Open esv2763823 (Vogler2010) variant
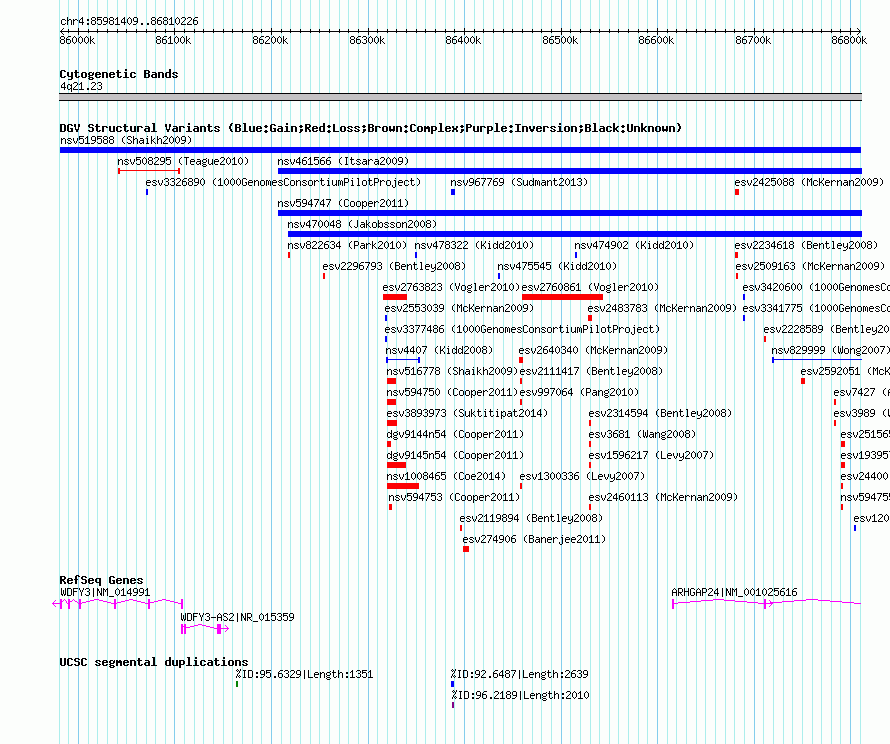The height and width of the screenshot is (744, 890). [x=451, y=287]
